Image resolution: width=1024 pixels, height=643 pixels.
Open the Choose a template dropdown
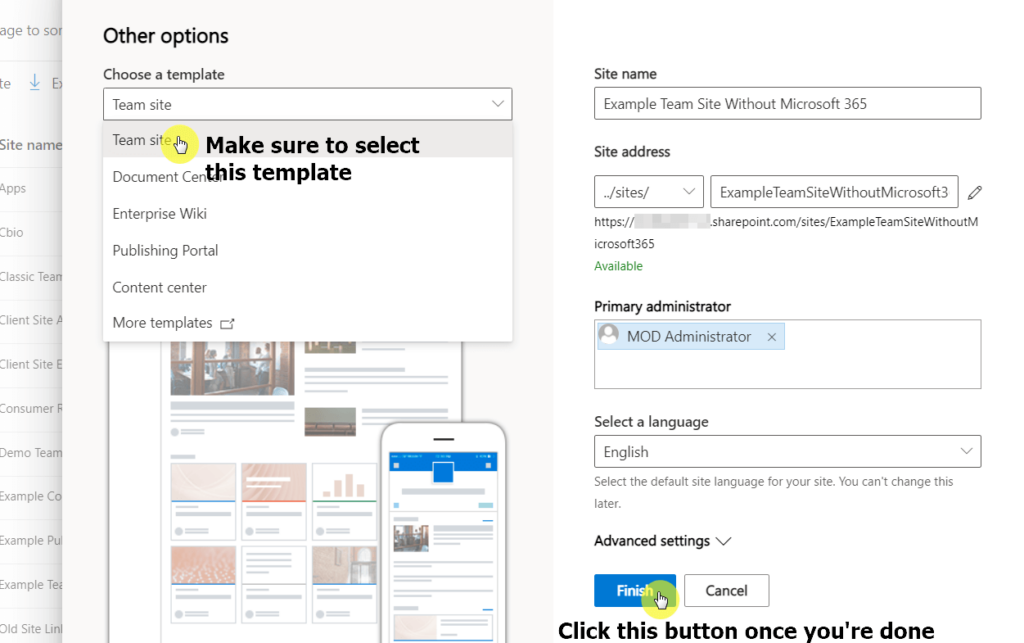(307, 104)
